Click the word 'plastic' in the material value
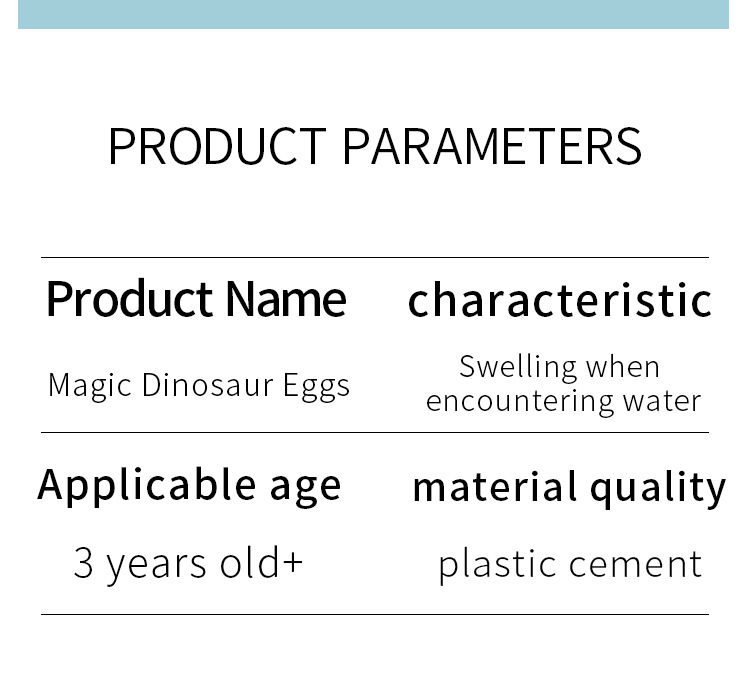 point(494,565)
